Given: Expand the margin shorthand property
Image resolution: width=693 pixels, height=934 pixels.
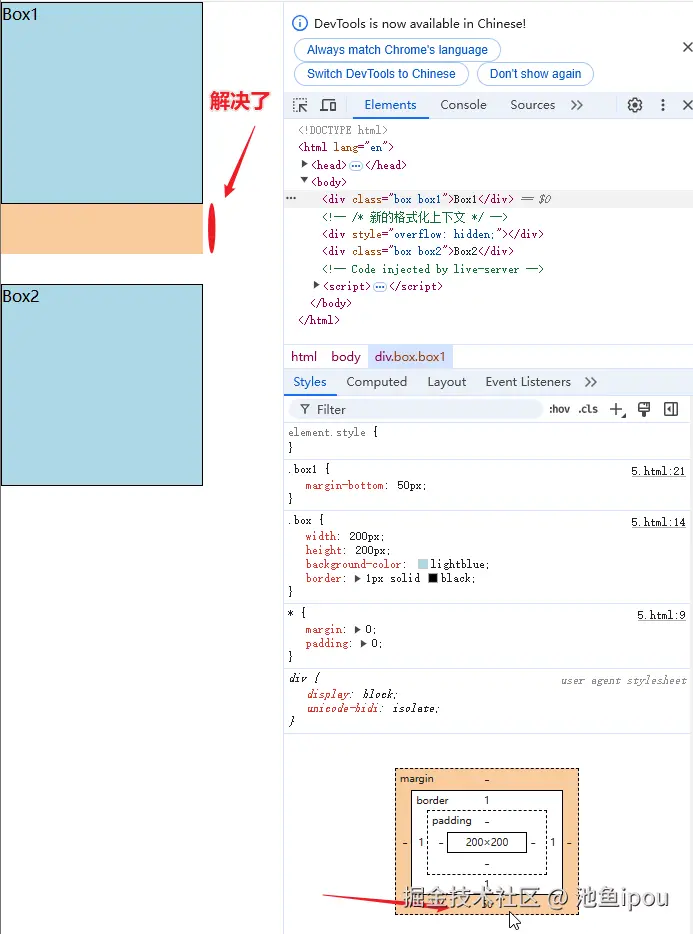Looking at the screenshot, I should tap(358, 630).
